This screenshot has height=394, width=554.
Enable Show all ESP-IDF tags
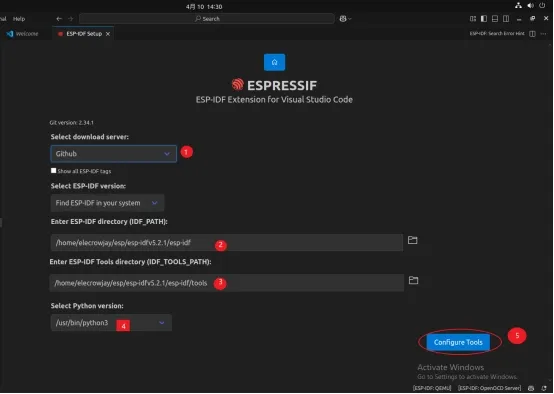coord(53,171)
